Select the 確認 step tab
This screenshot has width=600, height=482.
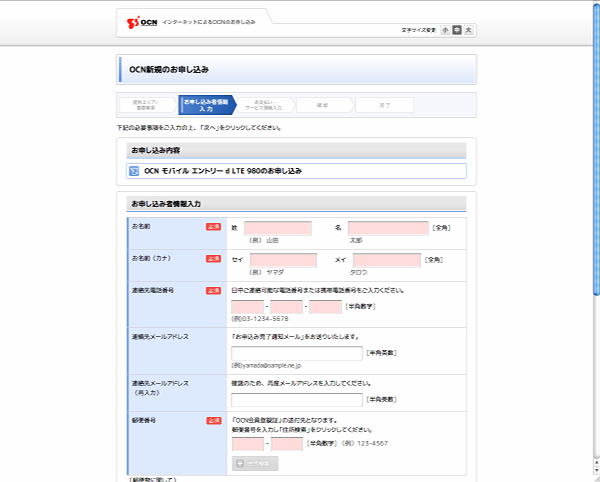323,105
